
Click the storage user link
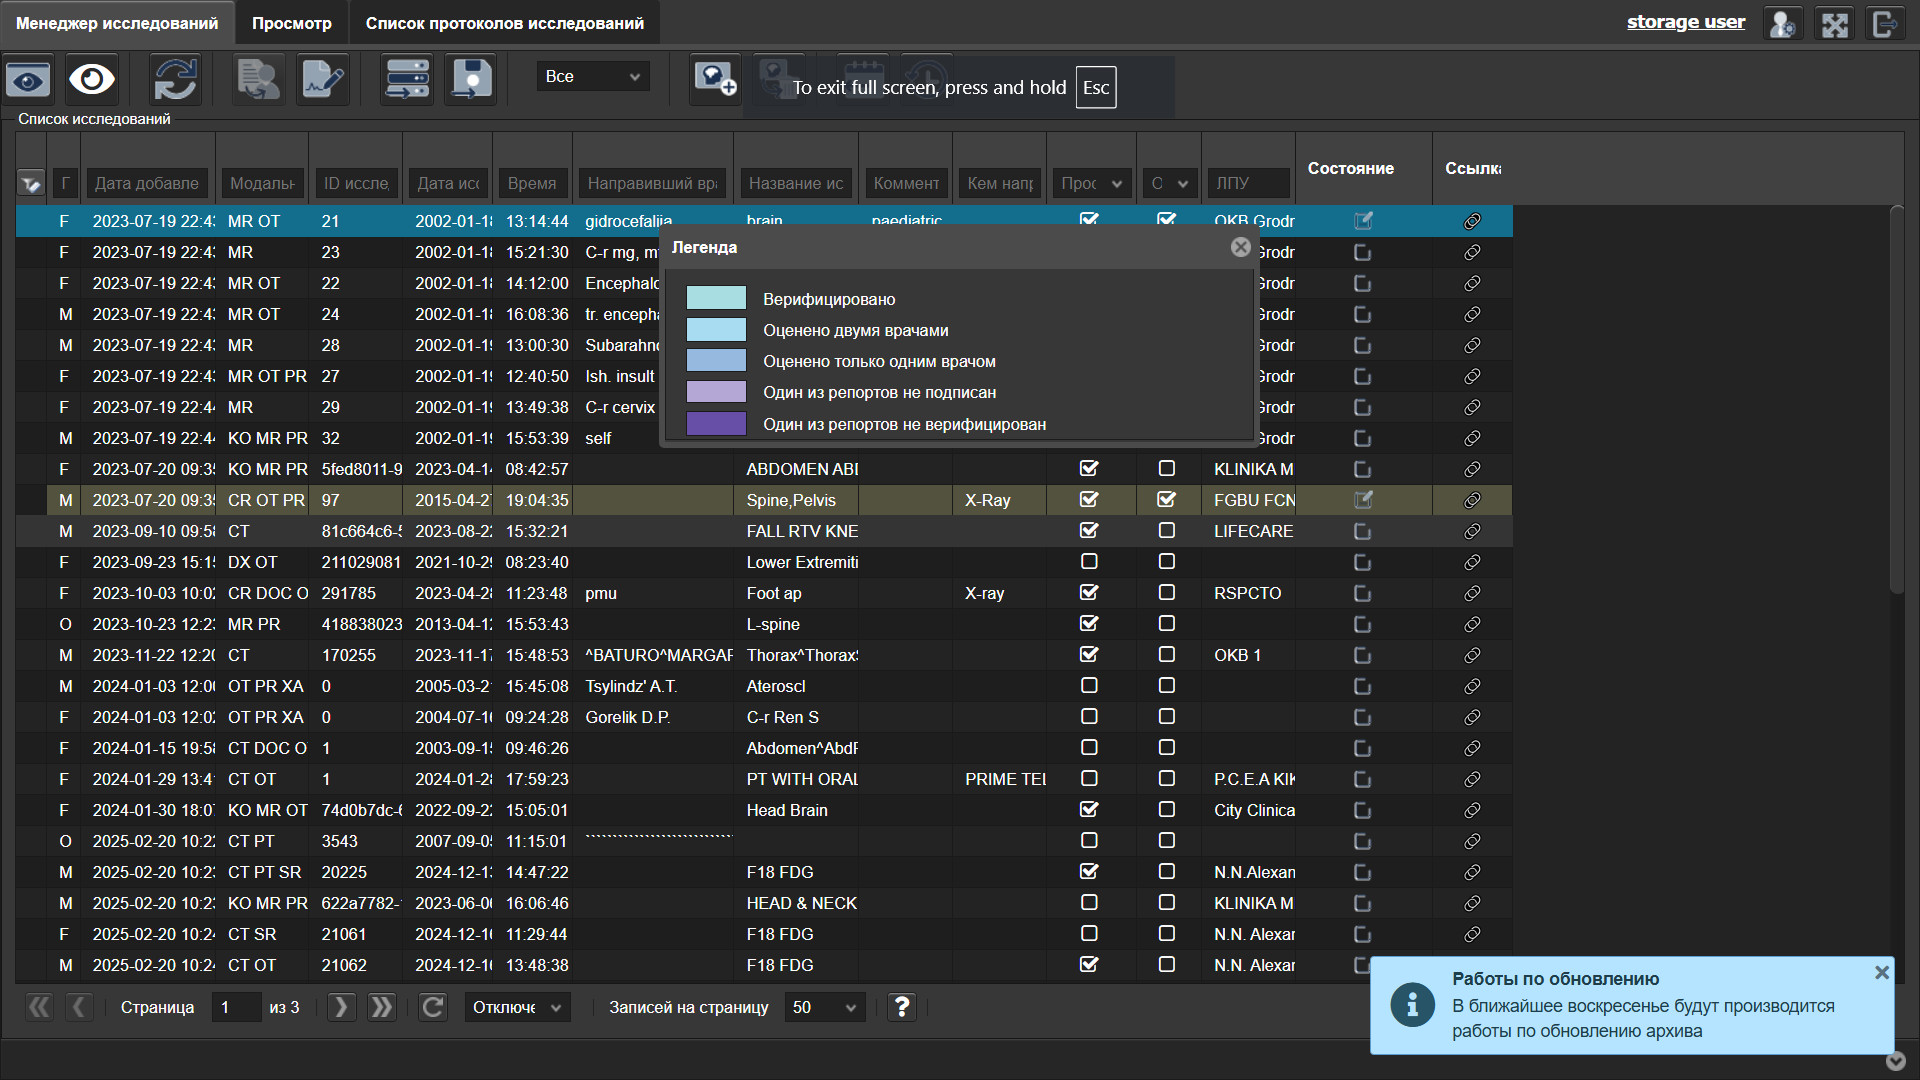point(1685,22)
